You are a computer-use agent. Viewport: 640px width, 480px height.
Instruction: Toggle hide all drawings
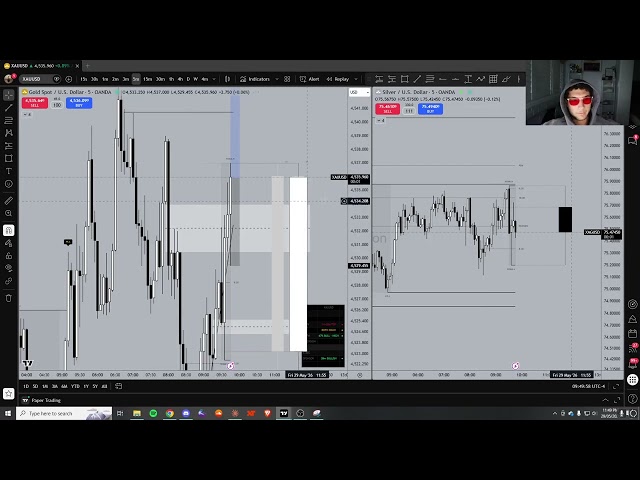click(9, 268)
